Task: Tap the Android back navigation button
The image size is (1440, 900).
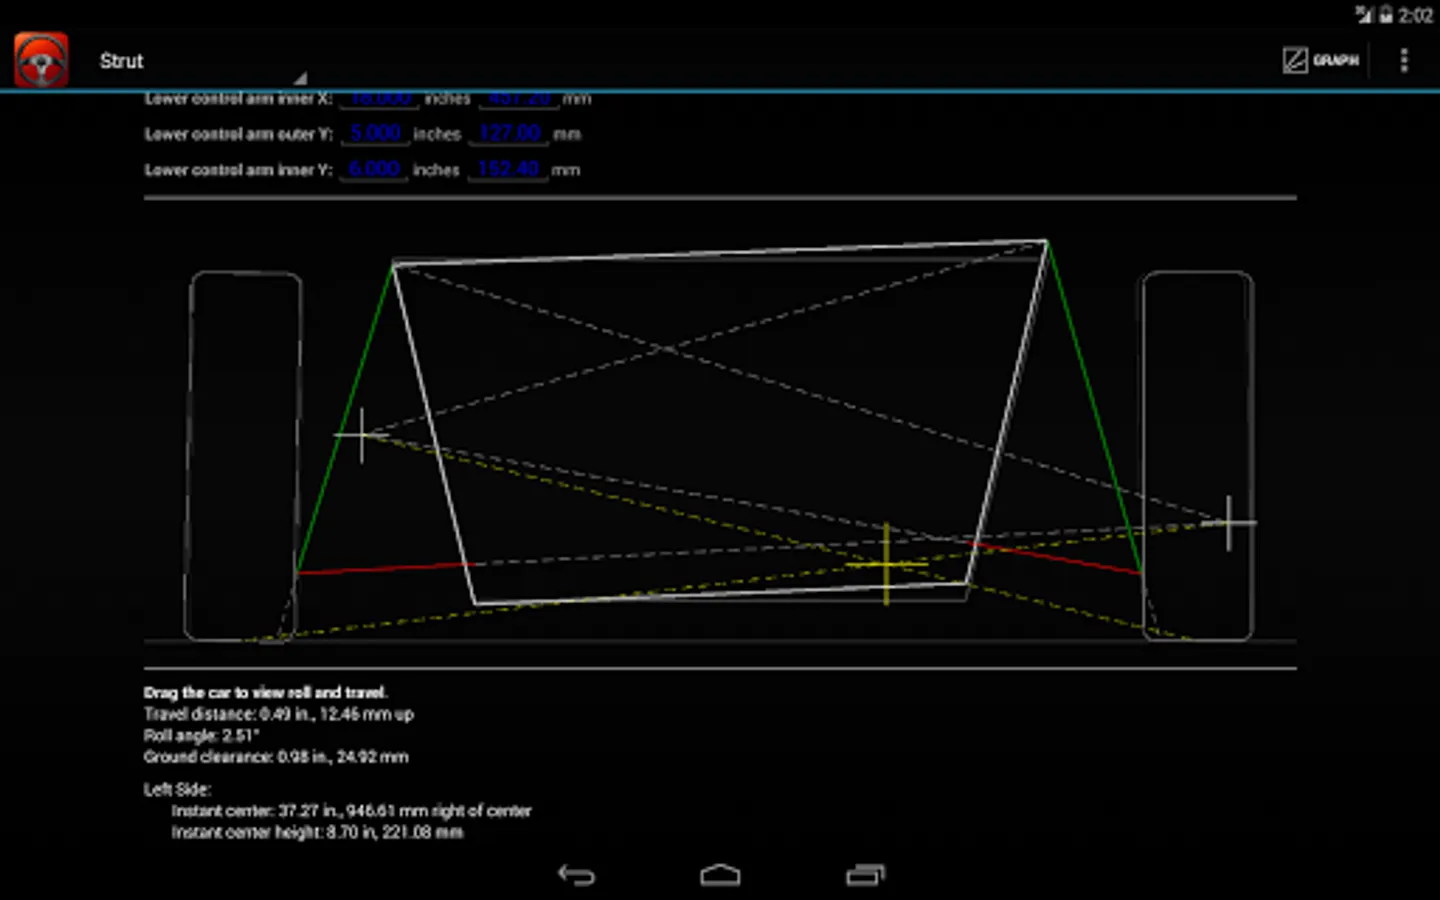Action: (x=576, y=875)
